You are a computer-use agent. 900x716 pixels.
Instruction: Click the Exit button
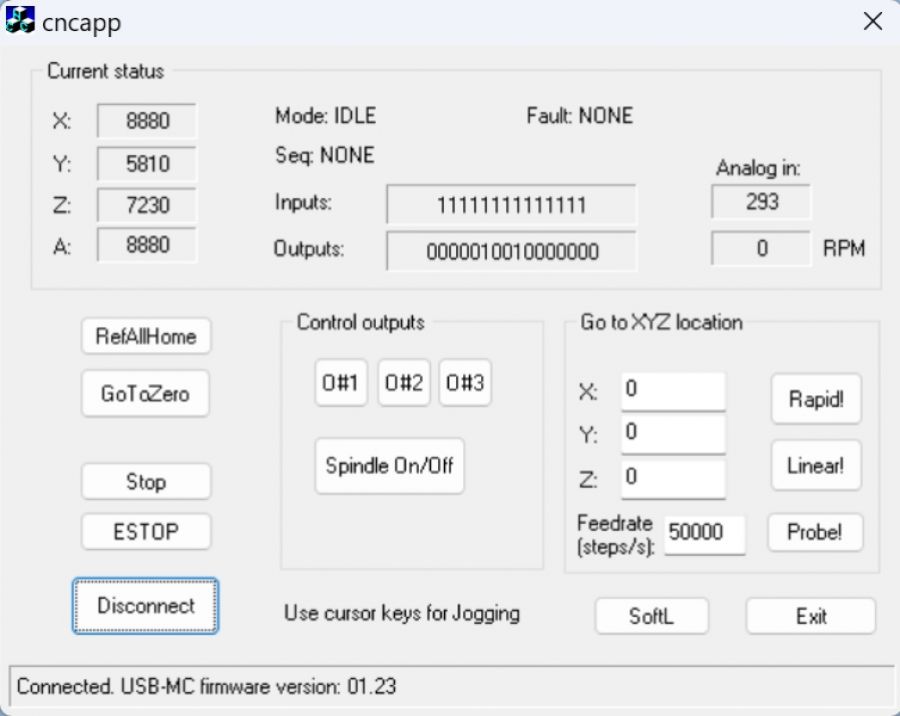pos(810,616)
